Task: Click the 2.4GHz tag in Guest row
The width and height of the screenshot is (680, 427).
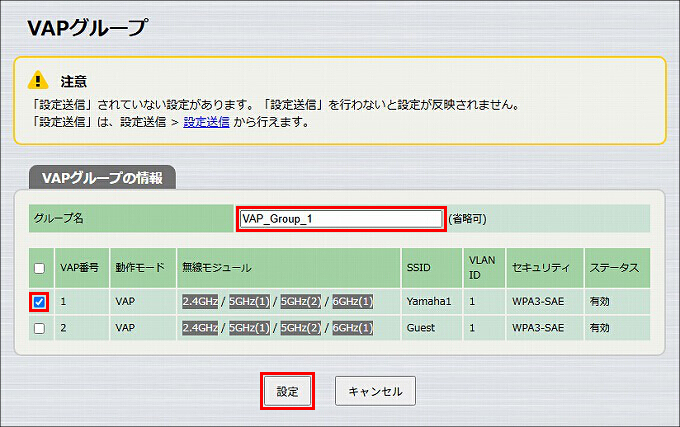Action: point(200,328)
